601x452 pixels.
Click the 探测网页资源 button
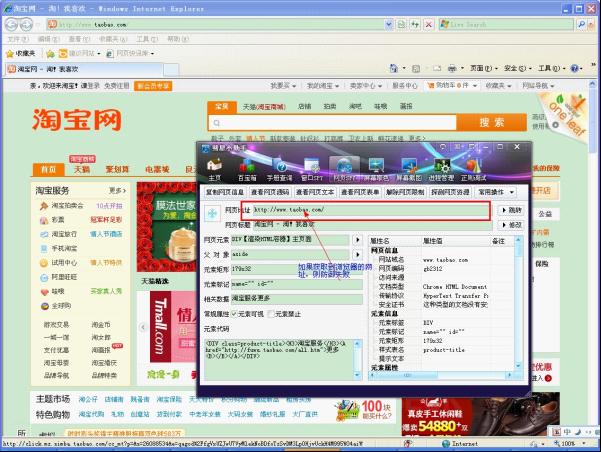pyautogui.click(x=450, y=192)
